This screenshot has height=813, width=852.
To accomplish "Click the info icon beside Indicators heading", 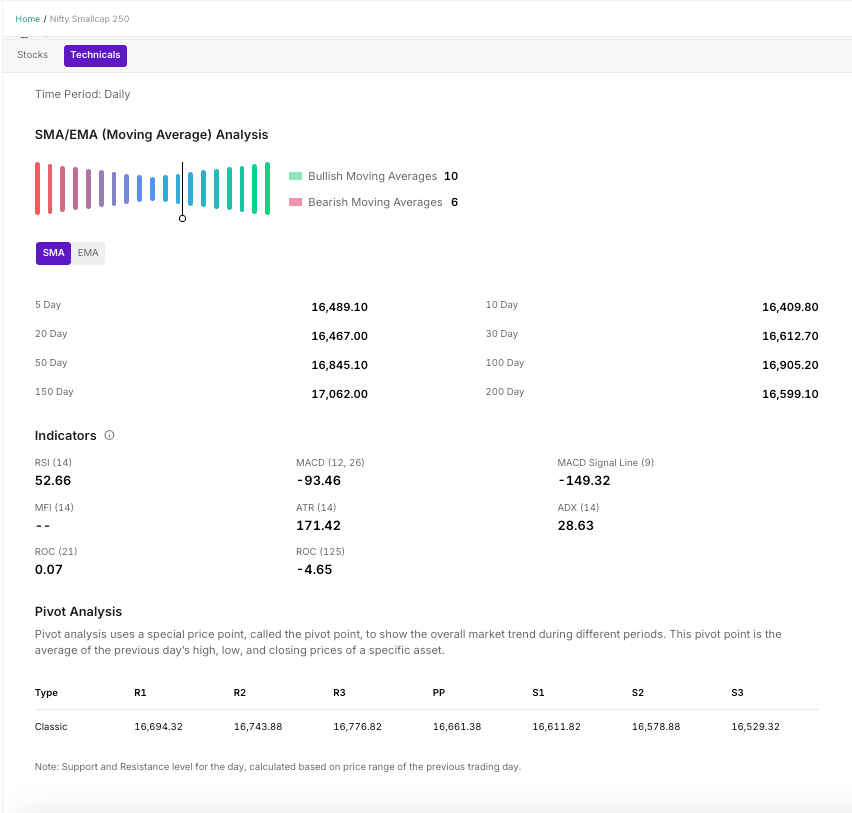I will [110, 436].
